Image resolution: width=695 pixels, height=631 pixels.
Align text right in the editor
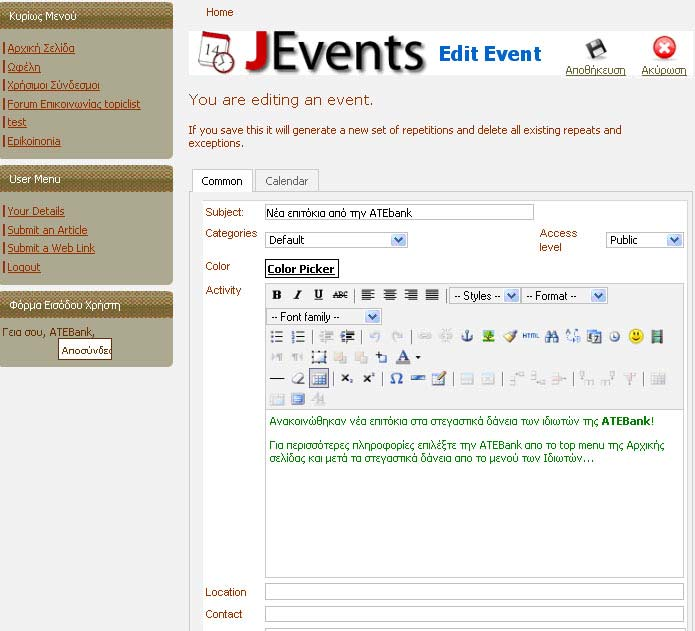411,295
